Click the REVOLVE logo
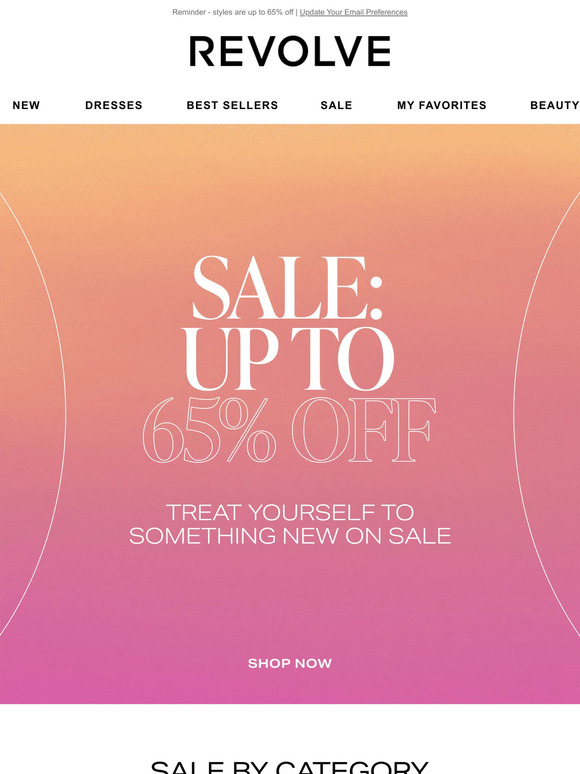The image size is (580, 774). (290, 51)
